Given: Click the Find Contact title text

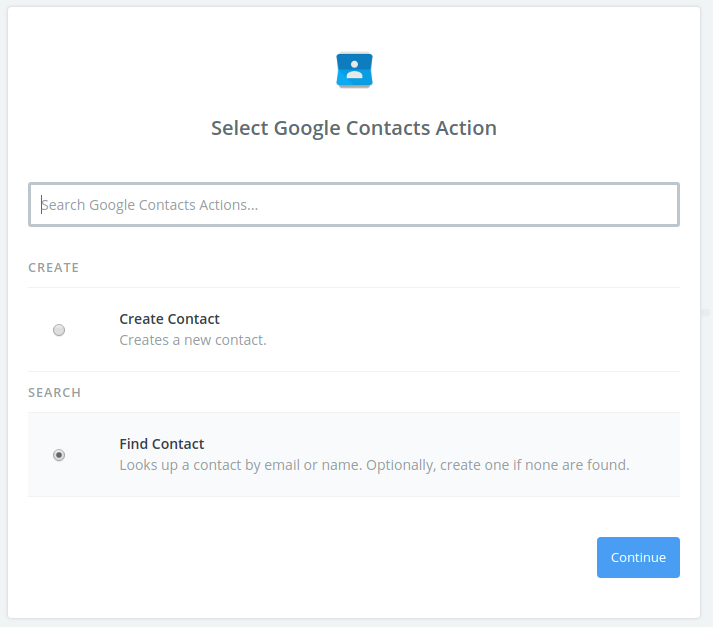Looking at the screenshot, I should 161,444.
